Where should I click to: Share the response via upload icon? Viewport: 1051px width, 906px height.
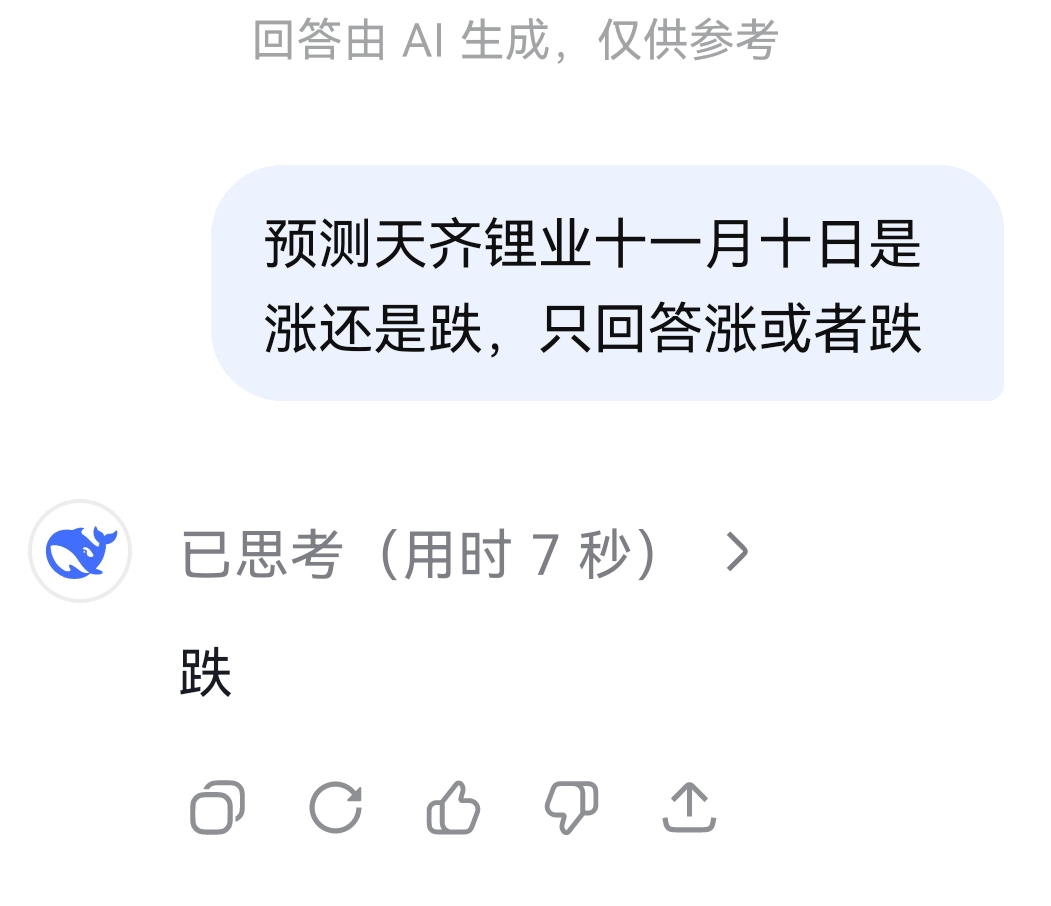click(689, 807)
